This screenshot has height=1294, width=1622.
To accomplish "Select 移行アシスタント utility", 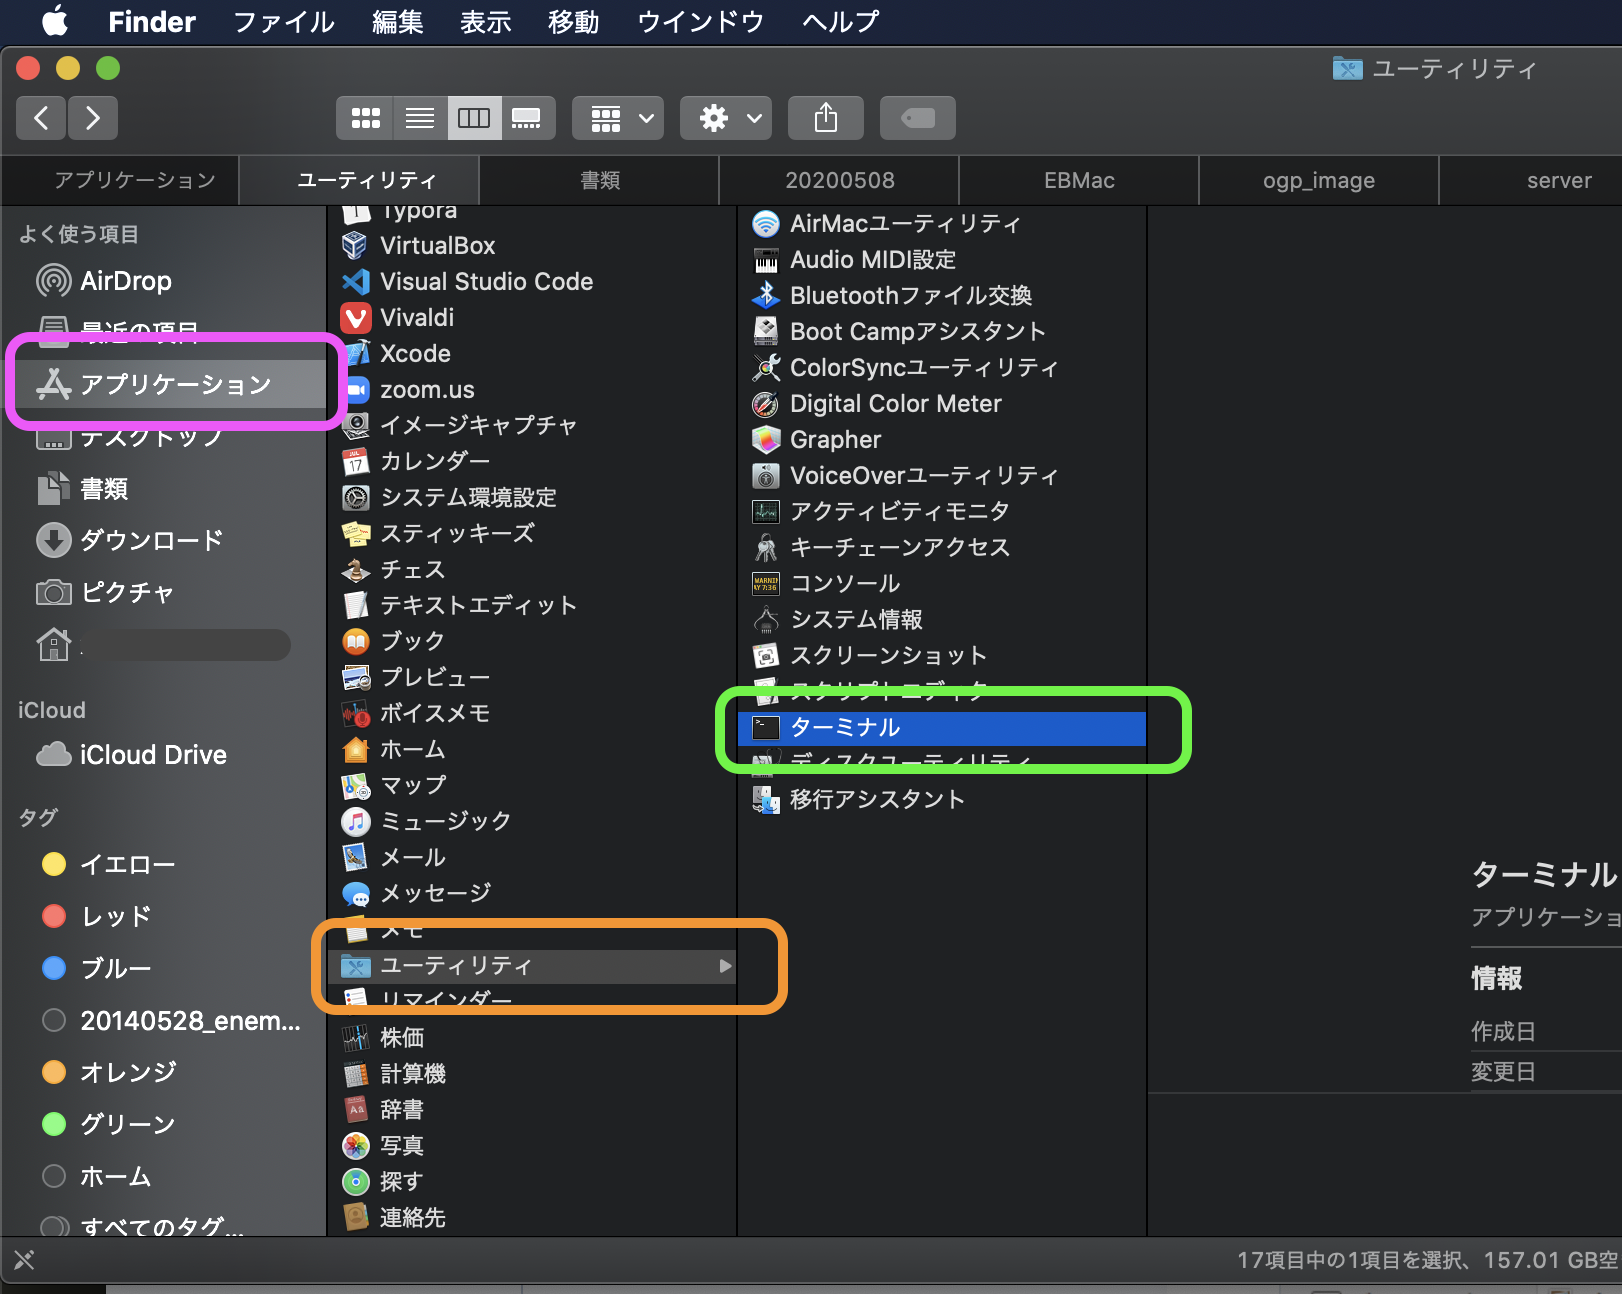I will pos(942,800).
